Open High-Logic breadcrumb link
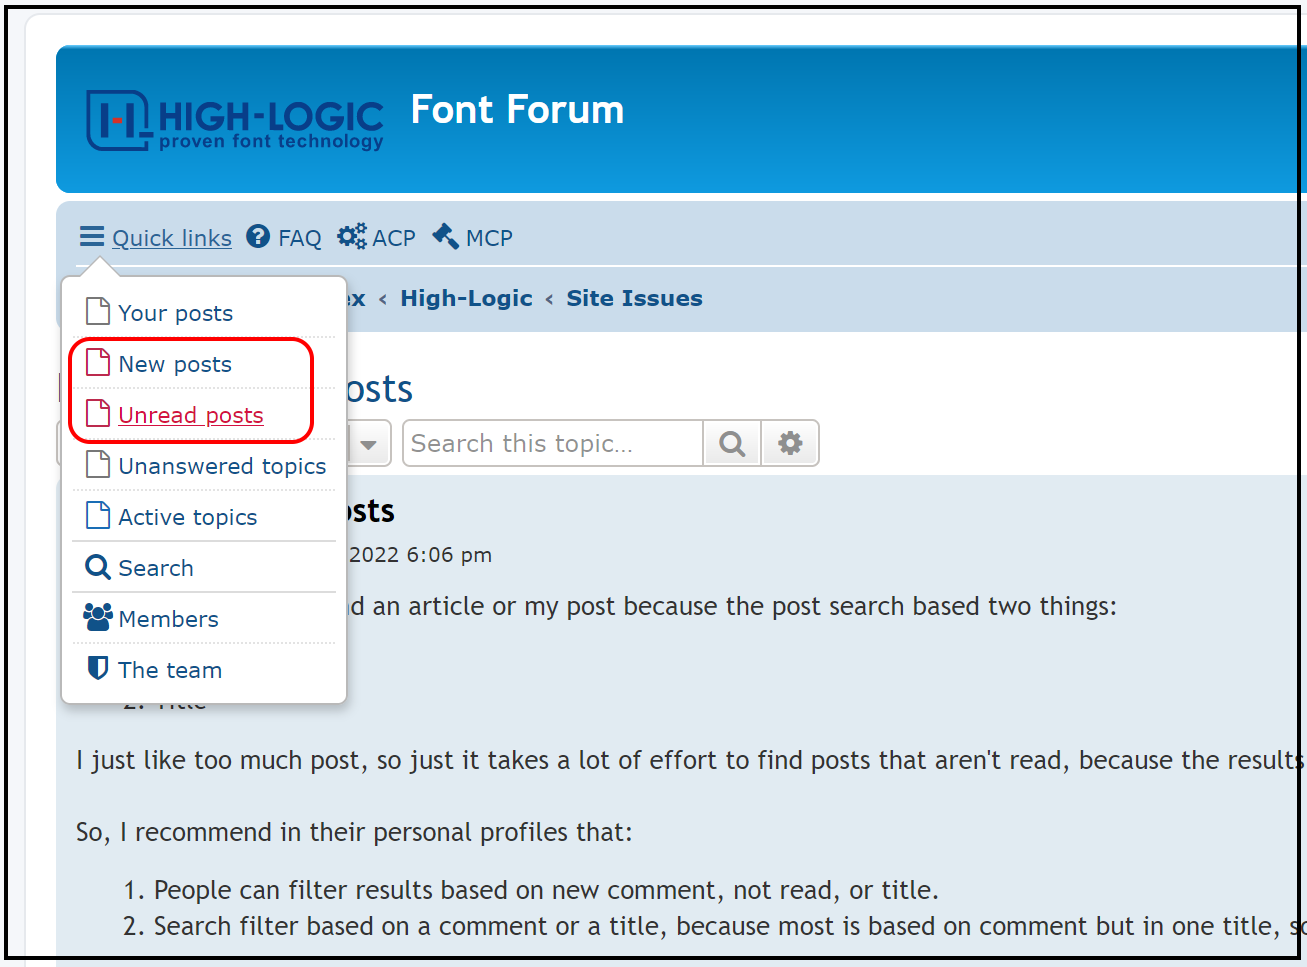 467,298
